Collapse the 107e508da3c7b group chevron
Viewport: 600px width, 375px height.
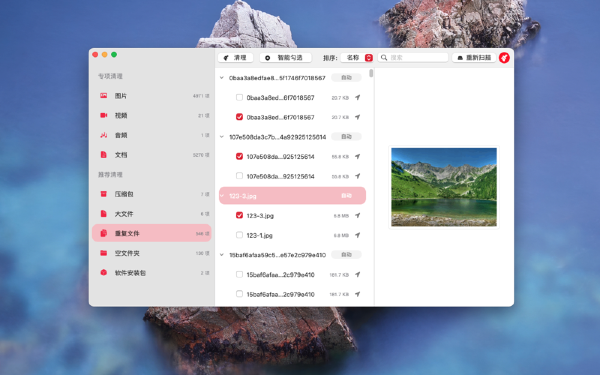pyautogui.click(x=222, y=137)
